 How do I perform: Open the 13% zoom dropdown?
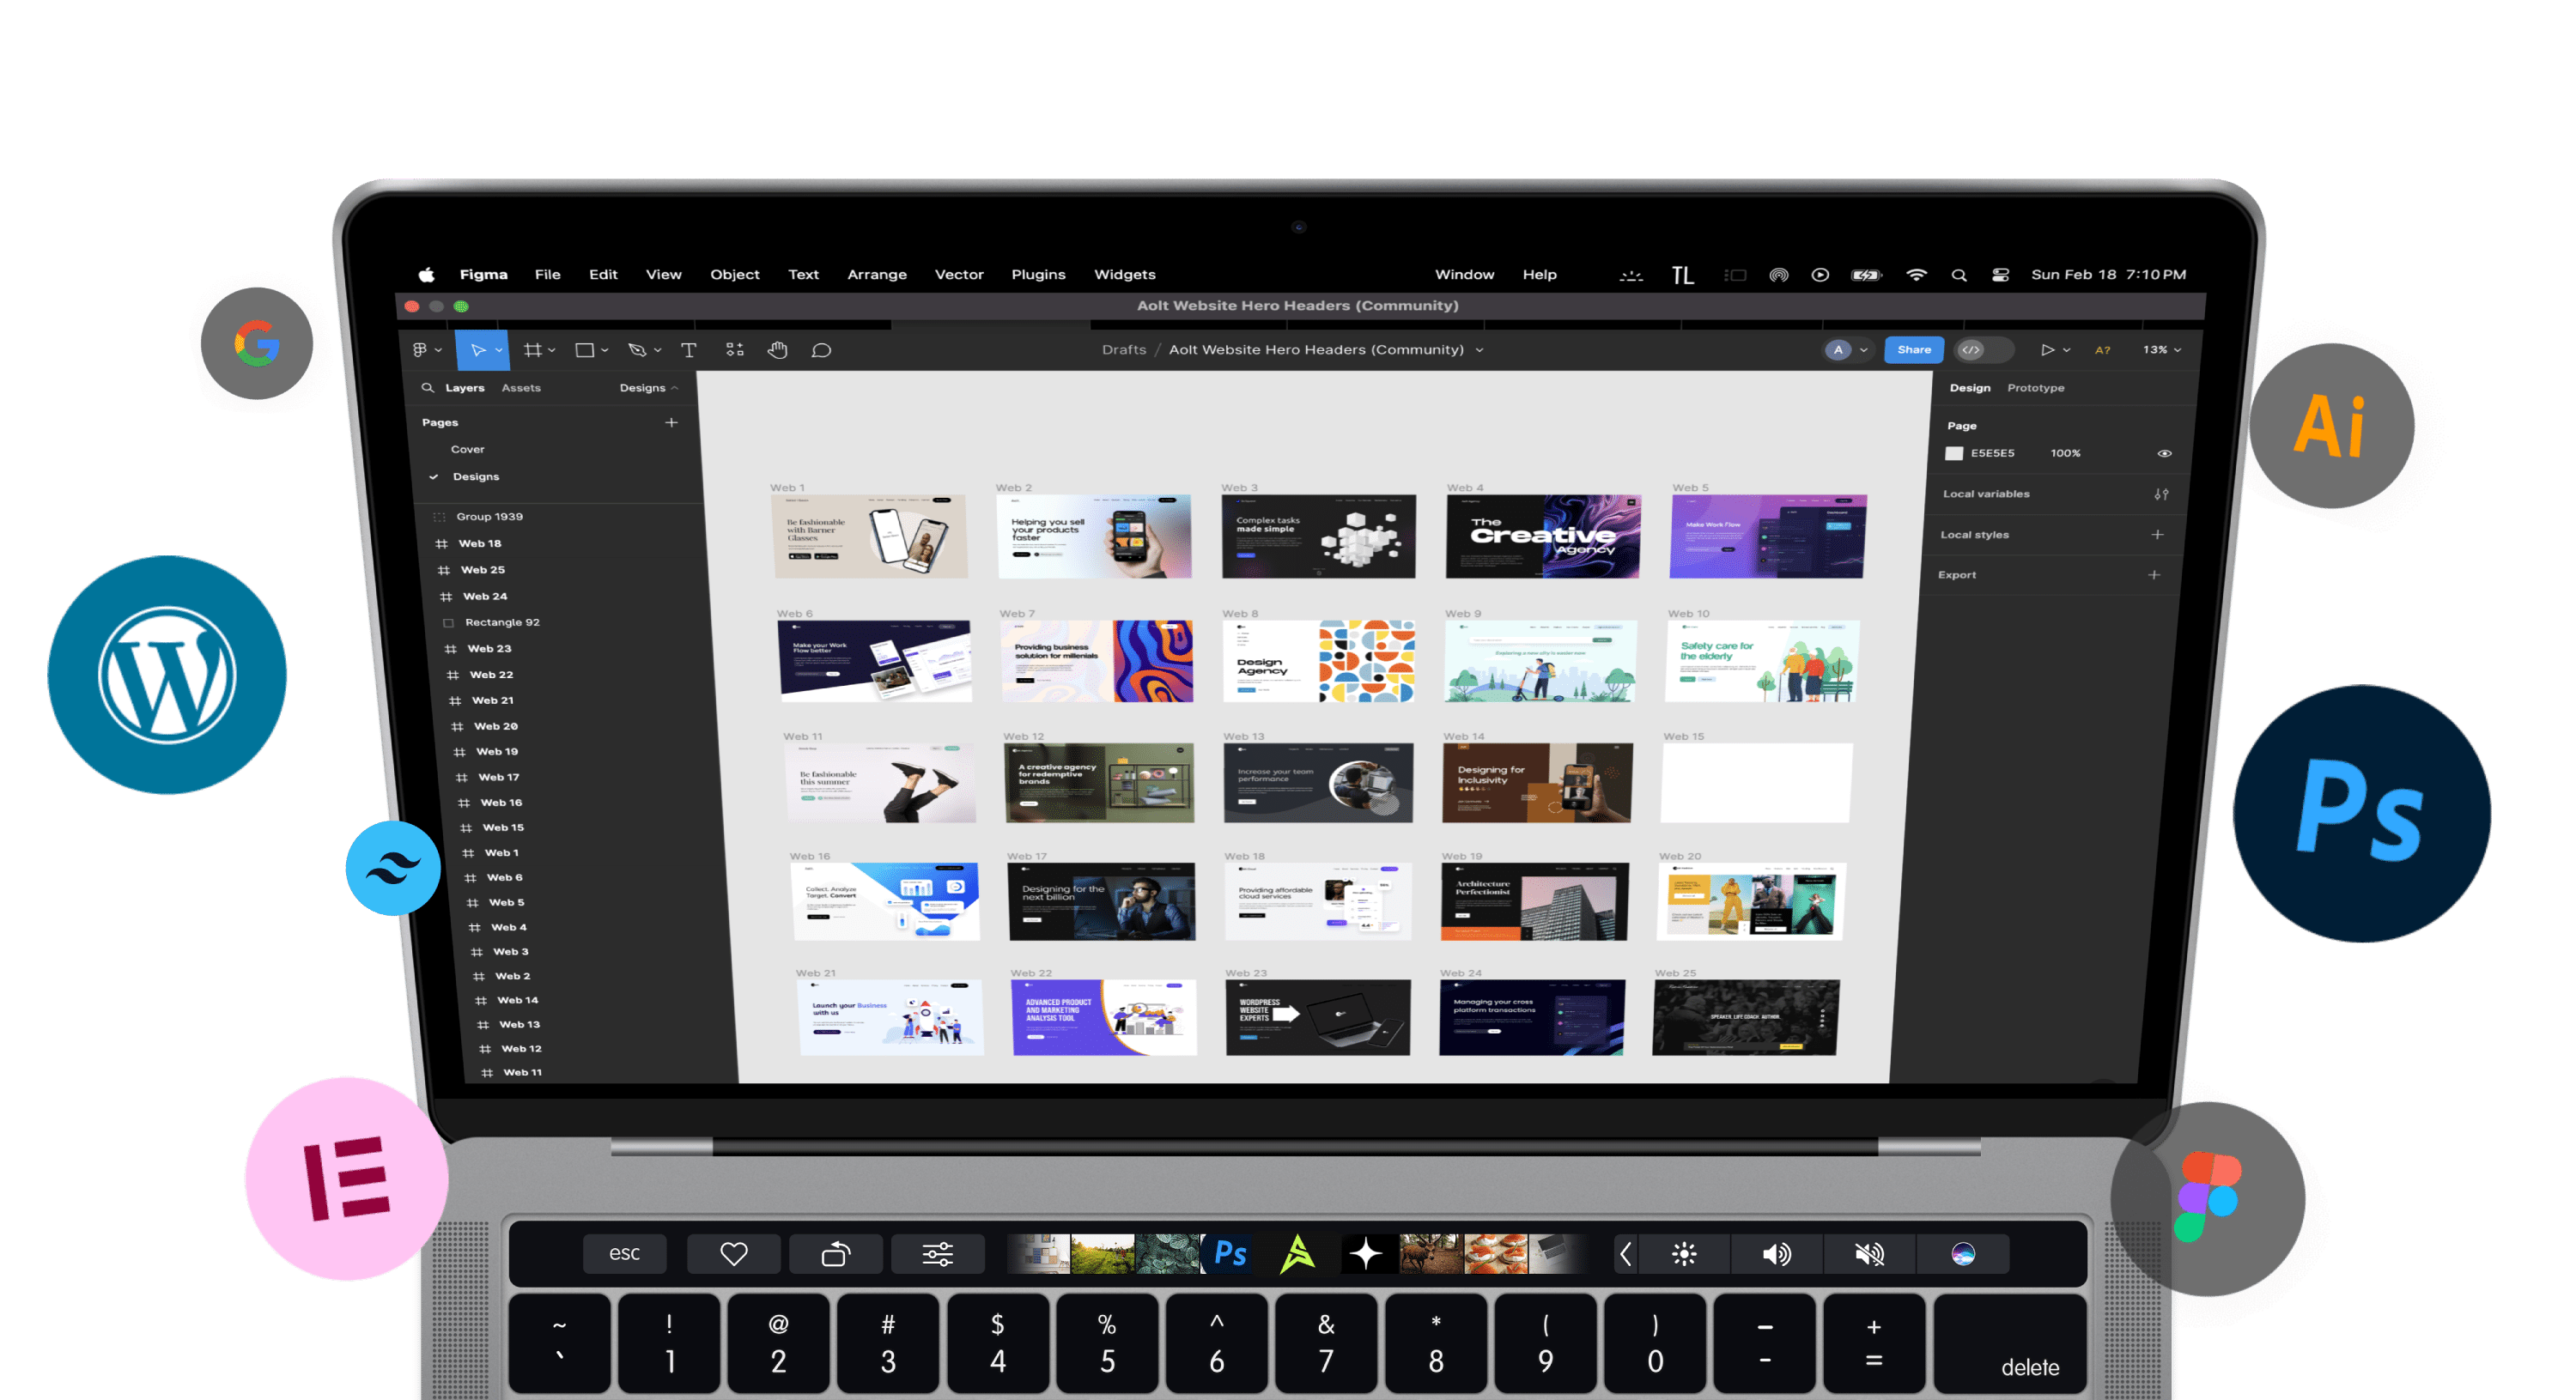coord(2161,350)
